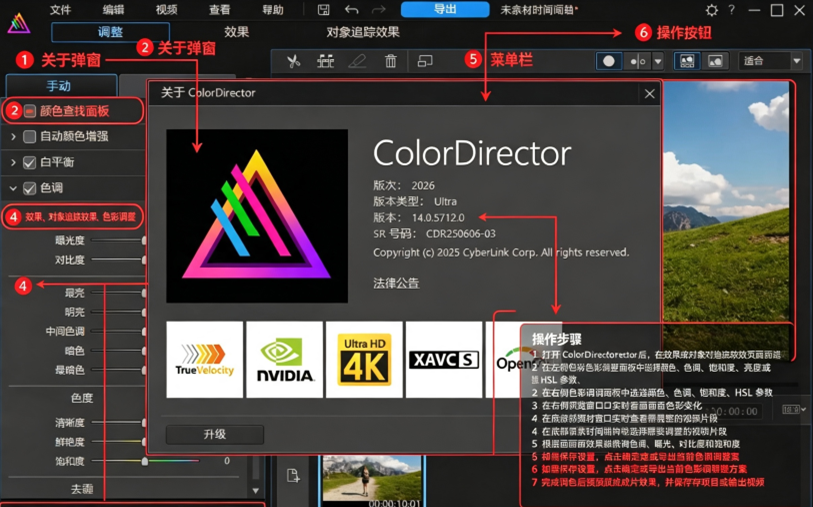Close the 关于 ColorDirector dialog
Screen dimensions: 813x507
649,94
